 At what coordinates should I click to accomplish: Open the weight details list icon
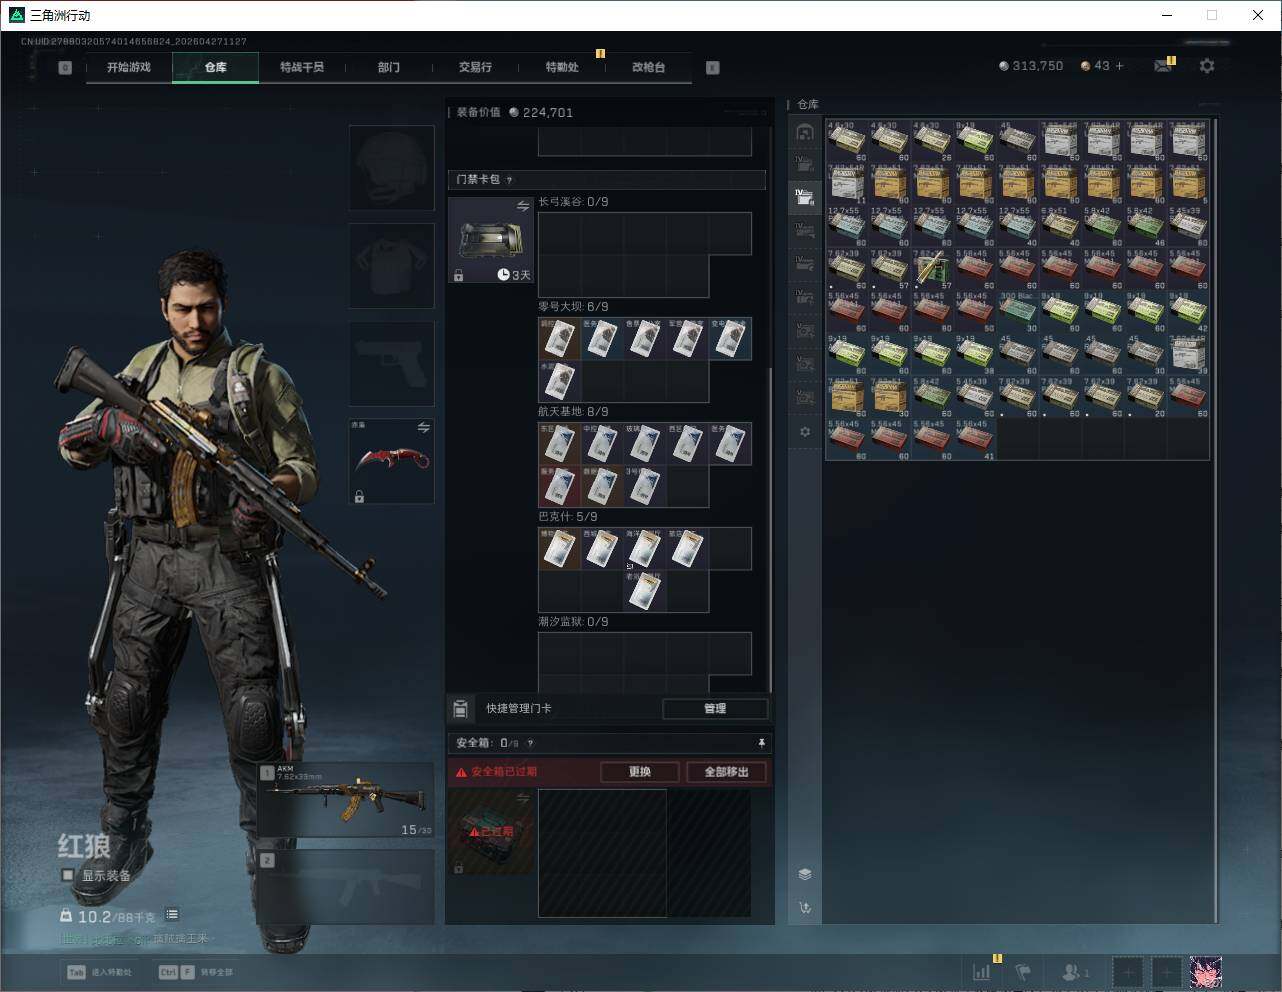pos(172,914)
